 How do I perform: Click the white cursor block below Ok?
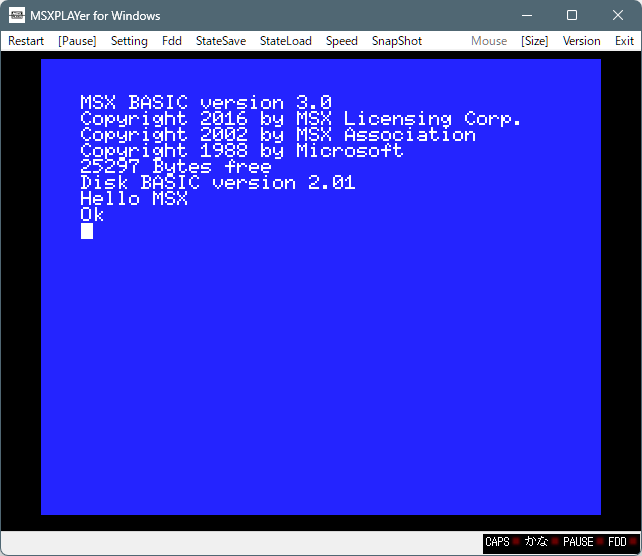coord(87,231)
